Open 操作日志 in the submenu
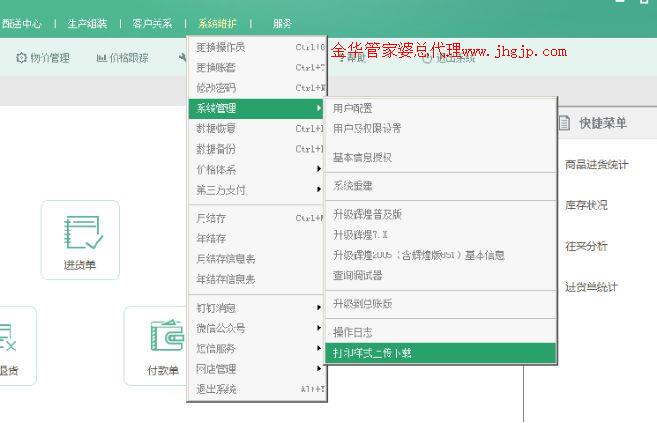Screen dimensions: 657x423 pyautogui.click(x=441, y=333)
